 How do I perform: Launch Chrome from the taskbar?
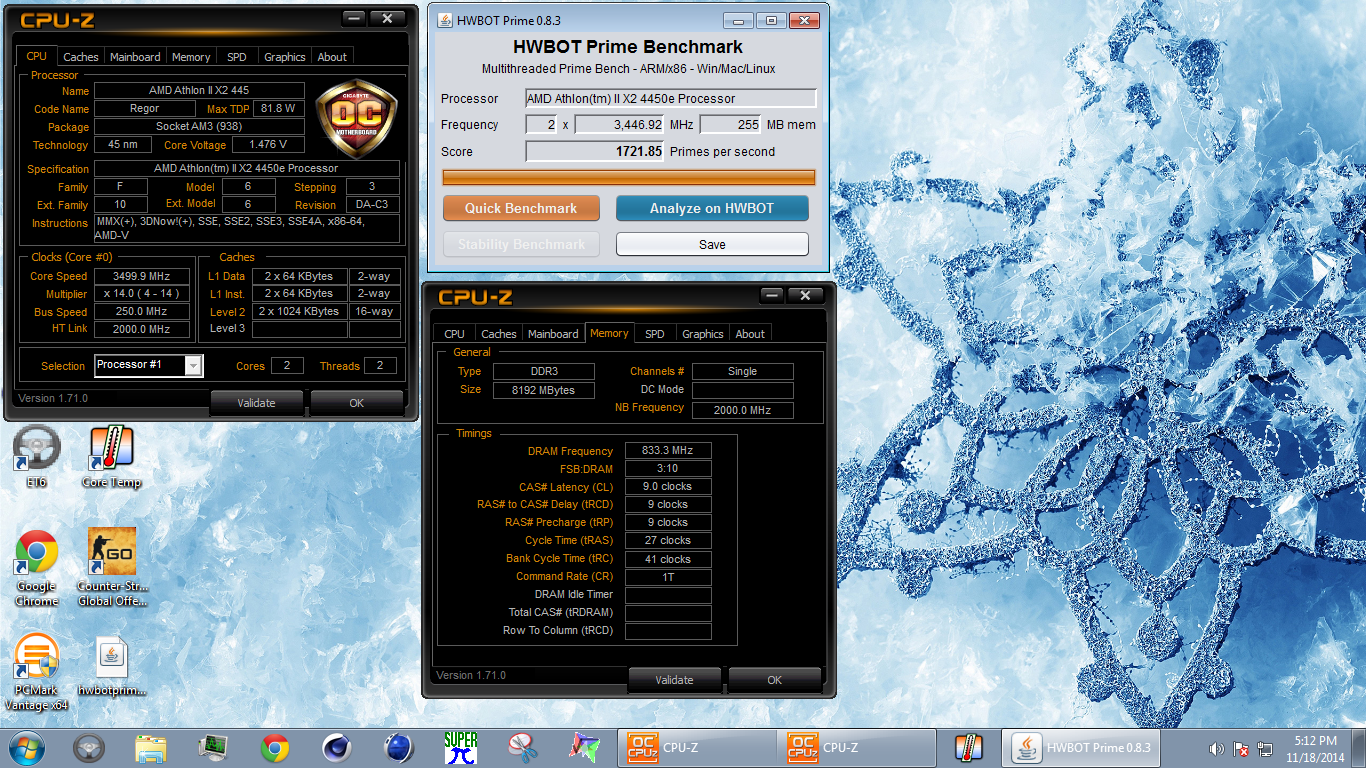275,748
